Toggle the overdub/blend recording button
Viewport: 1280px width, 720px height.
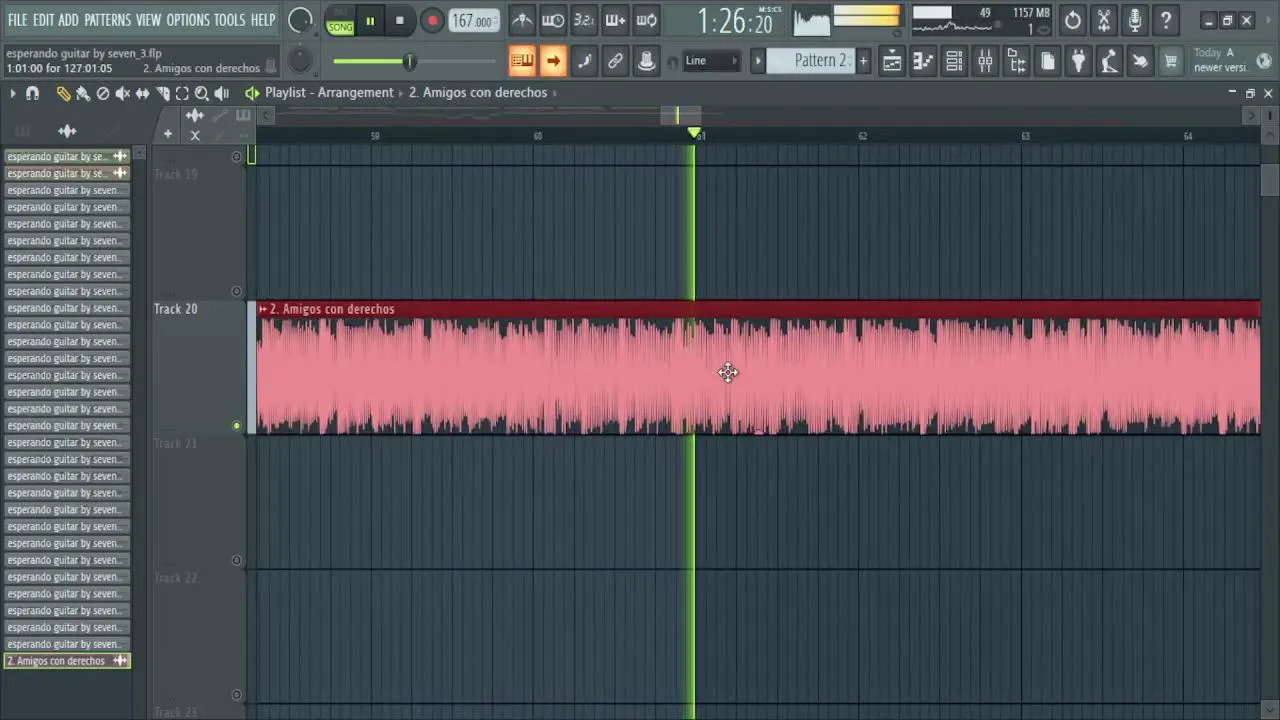(615, 20)
